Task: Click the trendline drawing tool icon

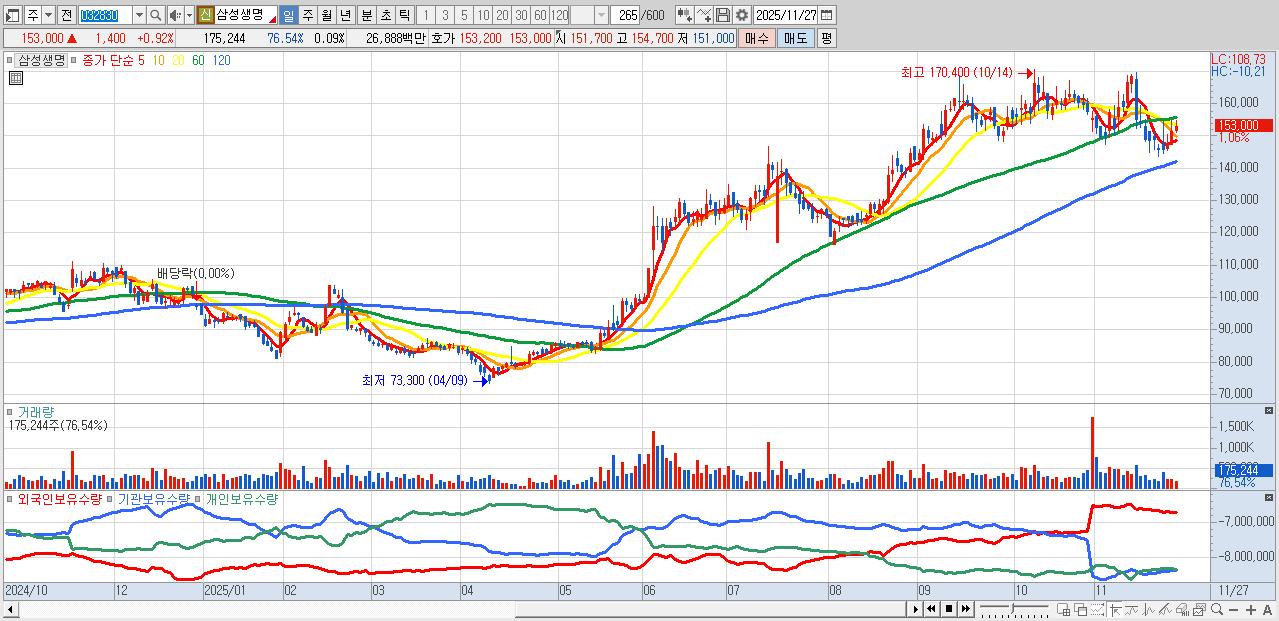Action: (1165, 609)
